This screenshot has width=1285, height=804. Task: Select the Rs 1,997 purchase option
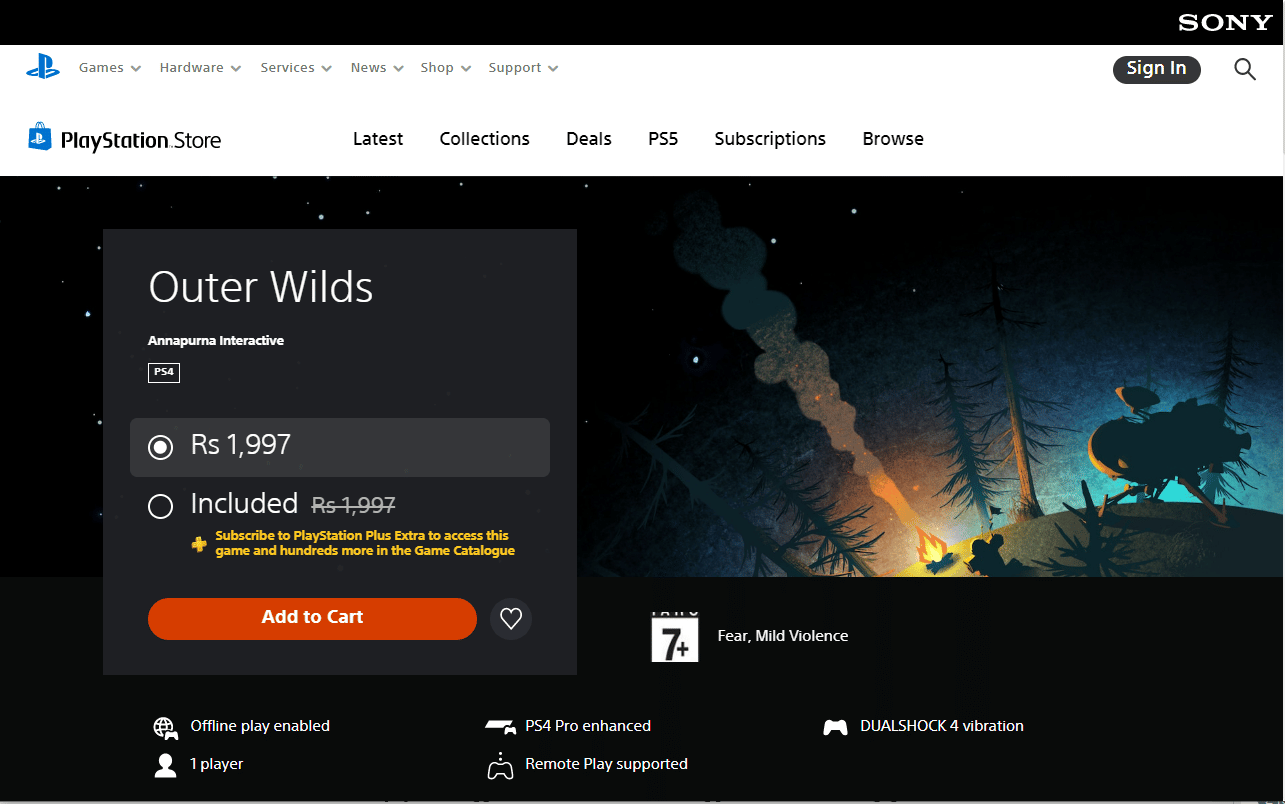pos(160,447)
